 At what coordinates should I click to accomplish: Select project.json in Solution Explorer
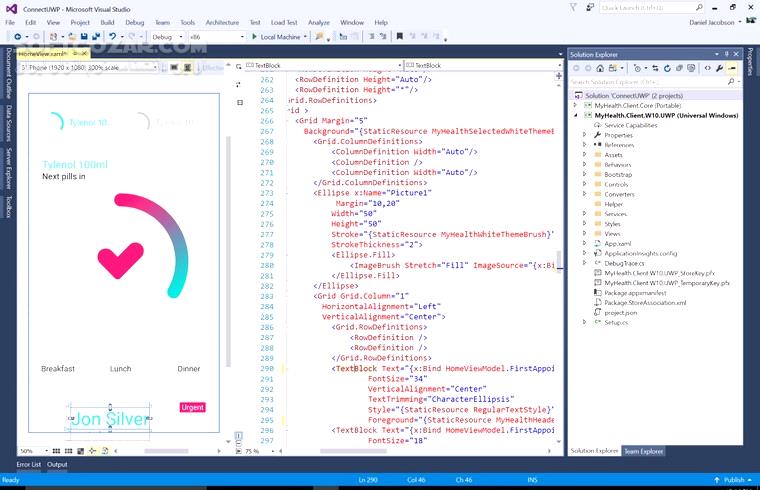click(620, 313)
